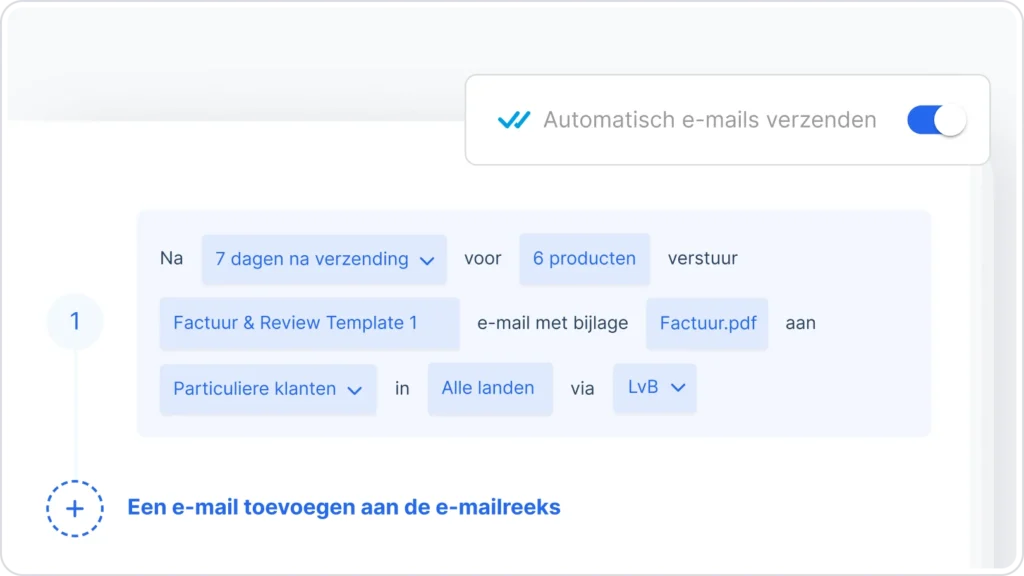Select the Alle landen field
The image size is (1024, 576).
(x=489, y=388)
